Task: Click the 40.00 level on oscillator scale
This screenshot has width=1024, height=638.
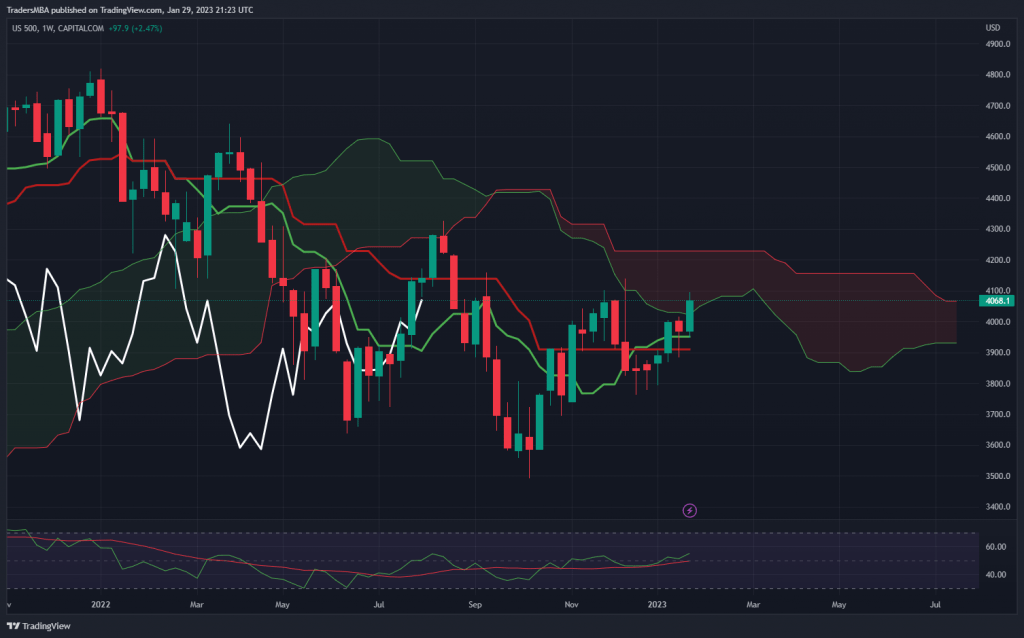Action: (995, 575)
